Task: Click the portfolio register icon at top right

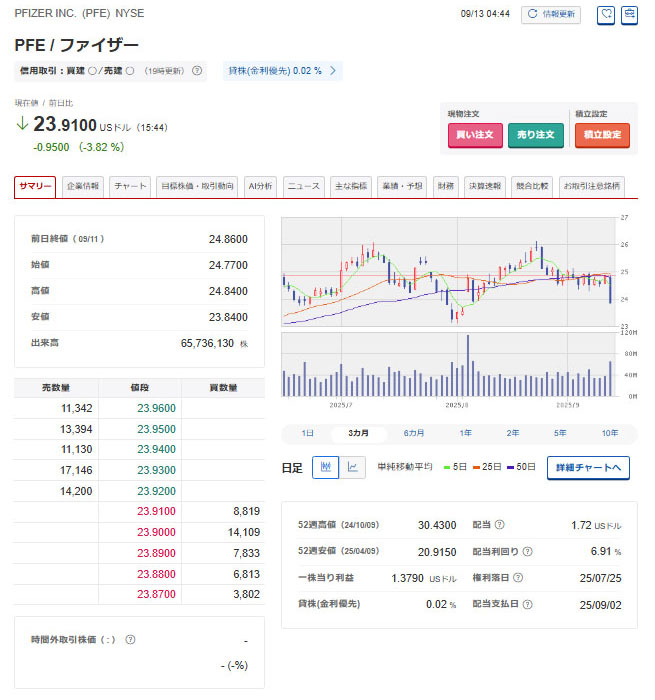Action: [630, 14]
